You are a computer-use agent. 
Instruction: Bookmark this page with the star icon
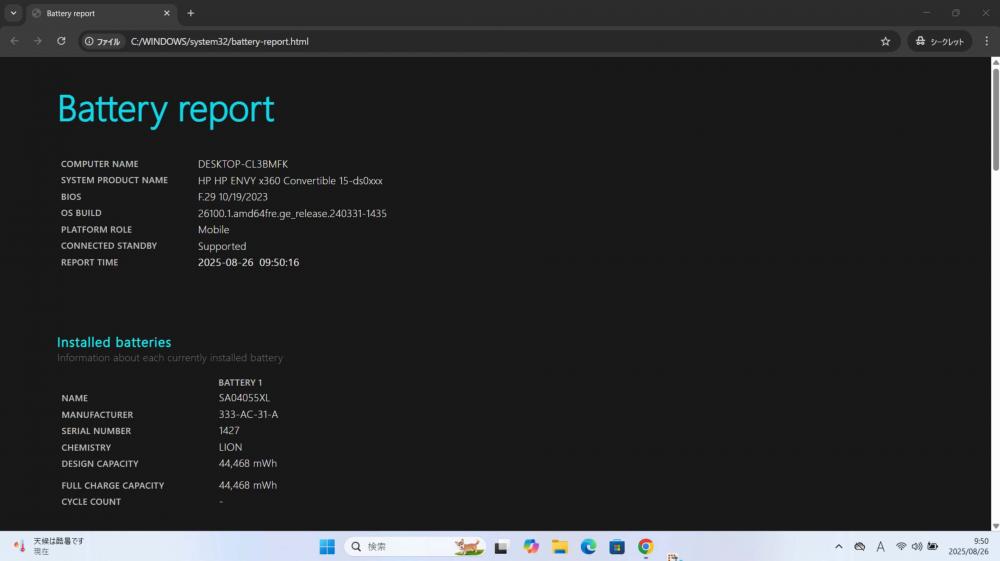pyautogui.click(x=885, y=41)
